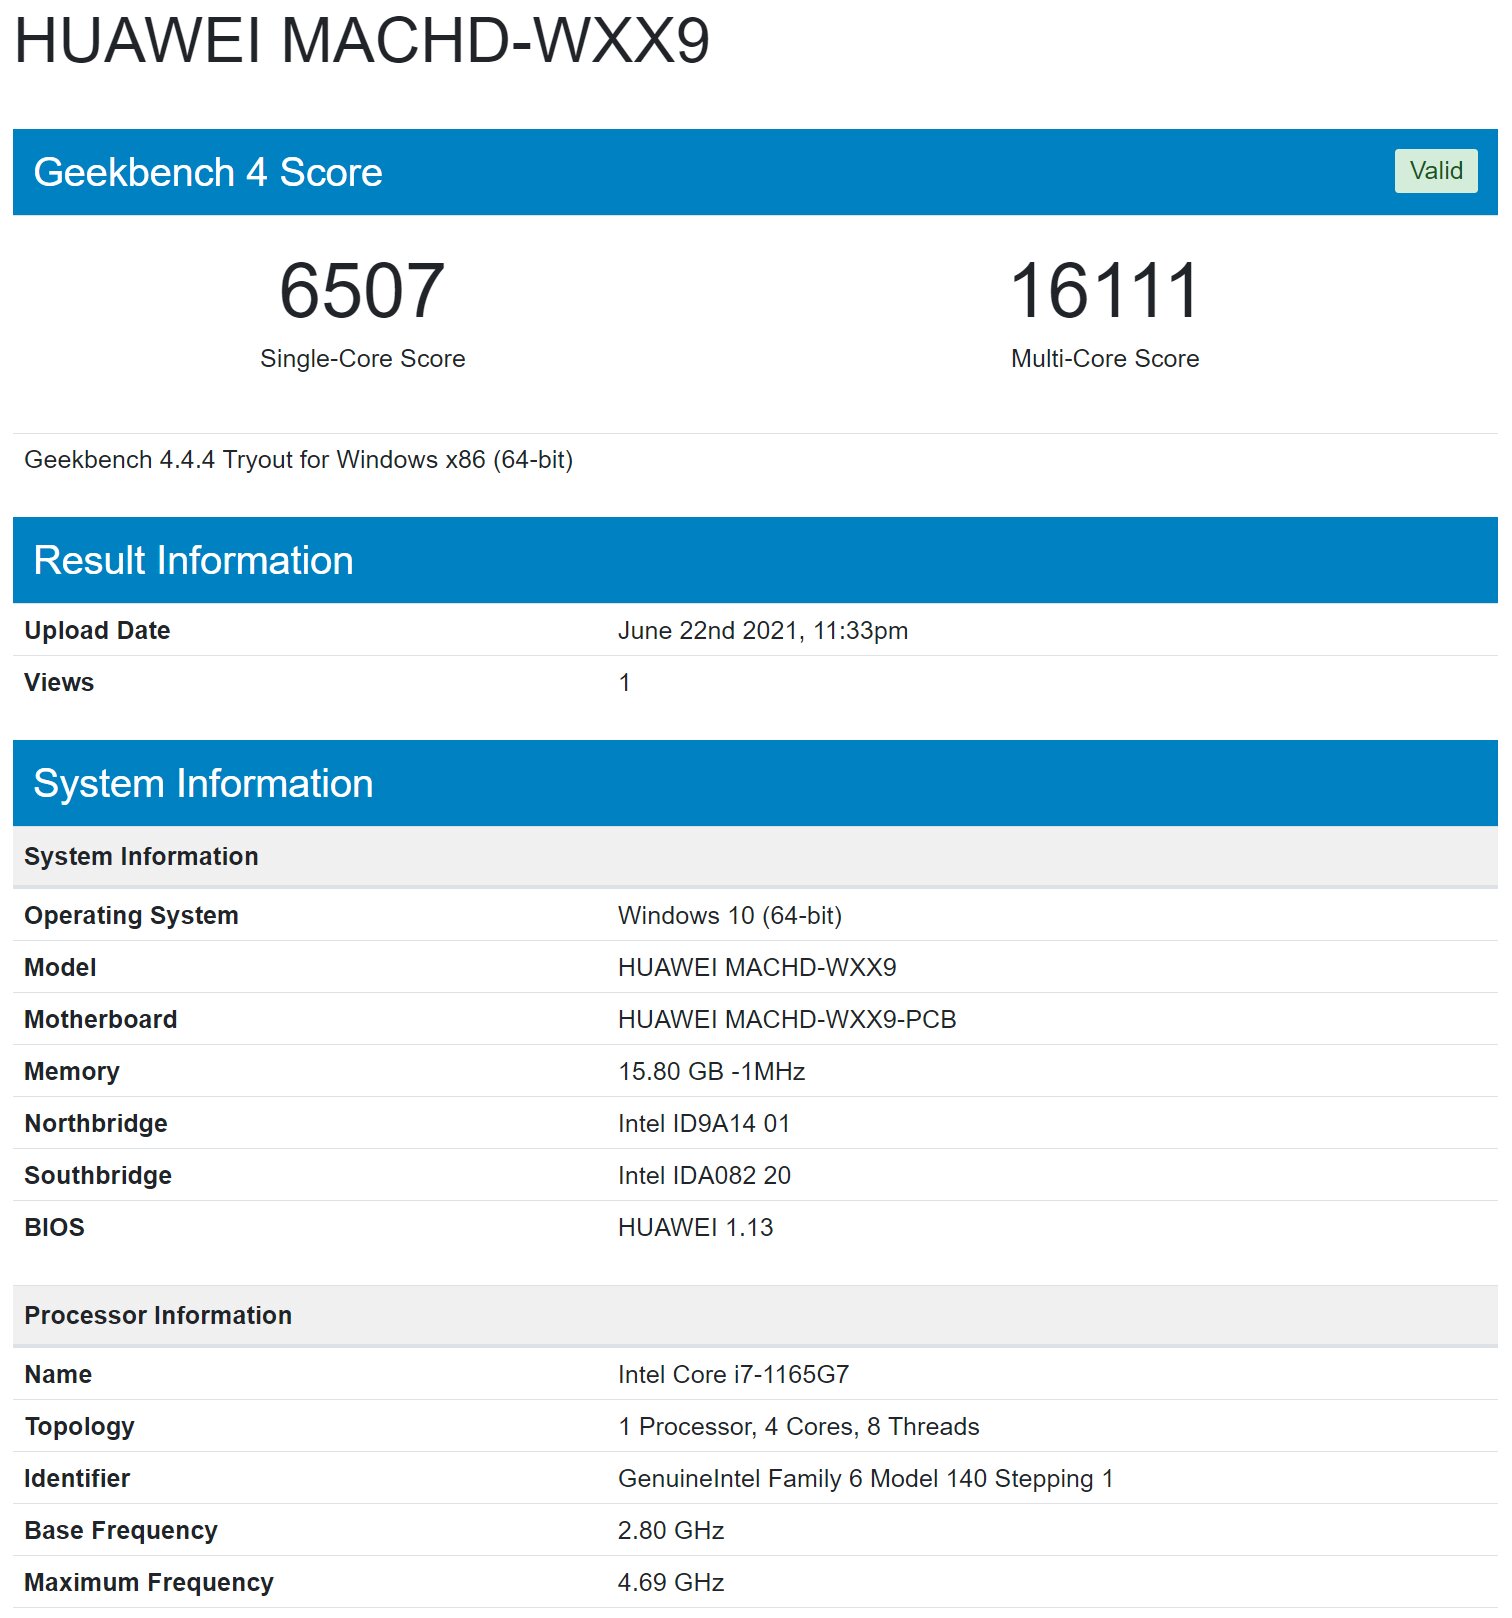Click the HUAWEI MACHD-WXX9 page title heading
The image size is (1512, 1618).
coord(361,42)
